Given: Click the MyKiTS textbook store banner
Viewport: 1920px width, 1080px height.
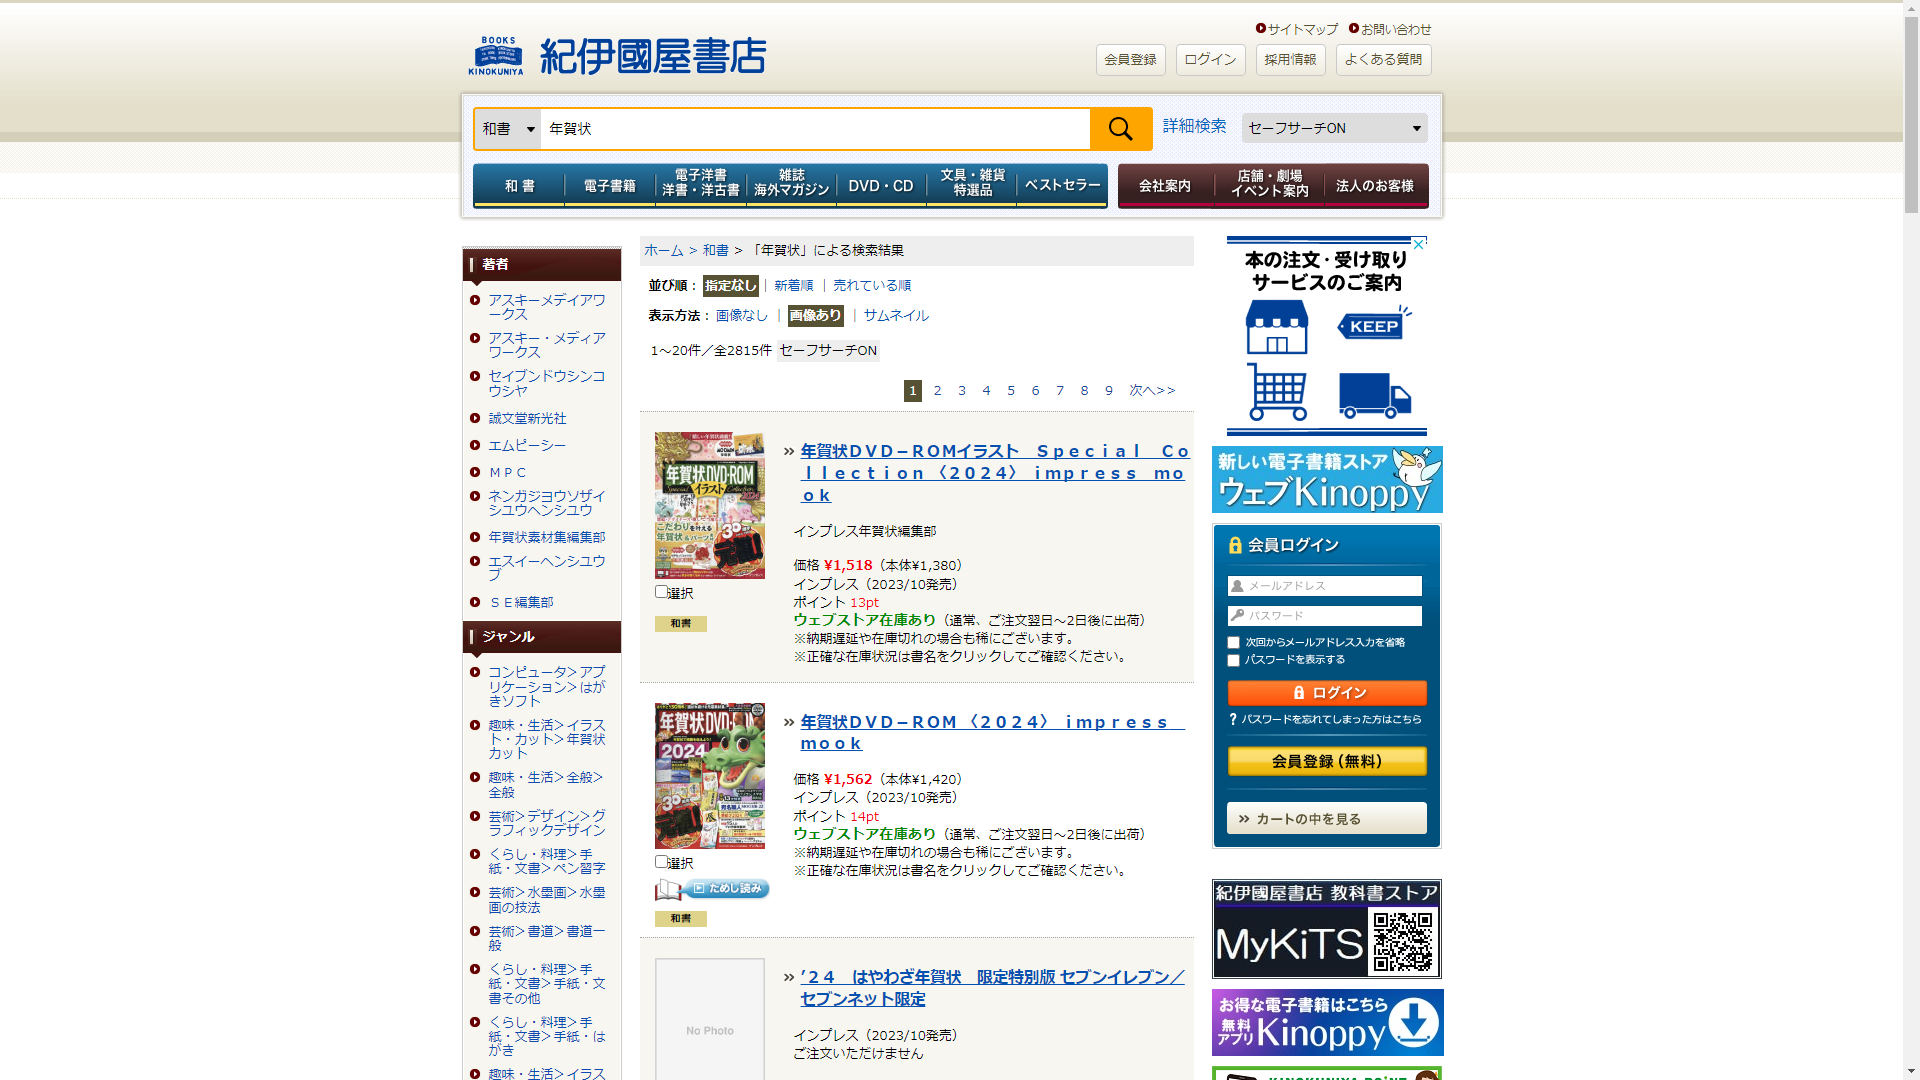Looking at the screenshot, I should point(1326,929).
